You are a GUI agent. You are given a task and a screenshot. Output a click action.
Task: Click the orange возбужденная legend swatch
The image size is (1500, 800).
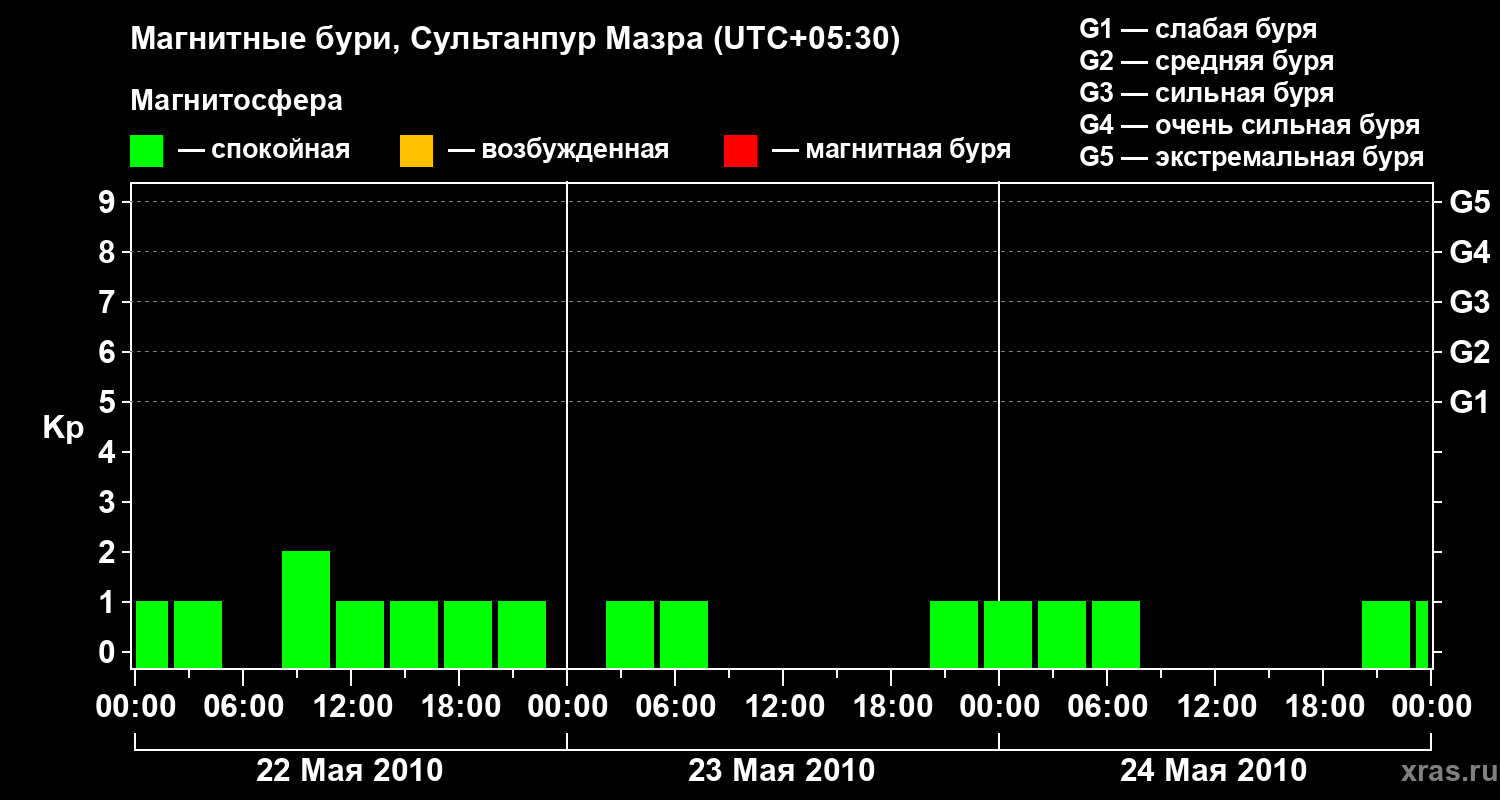pos(416,151)
